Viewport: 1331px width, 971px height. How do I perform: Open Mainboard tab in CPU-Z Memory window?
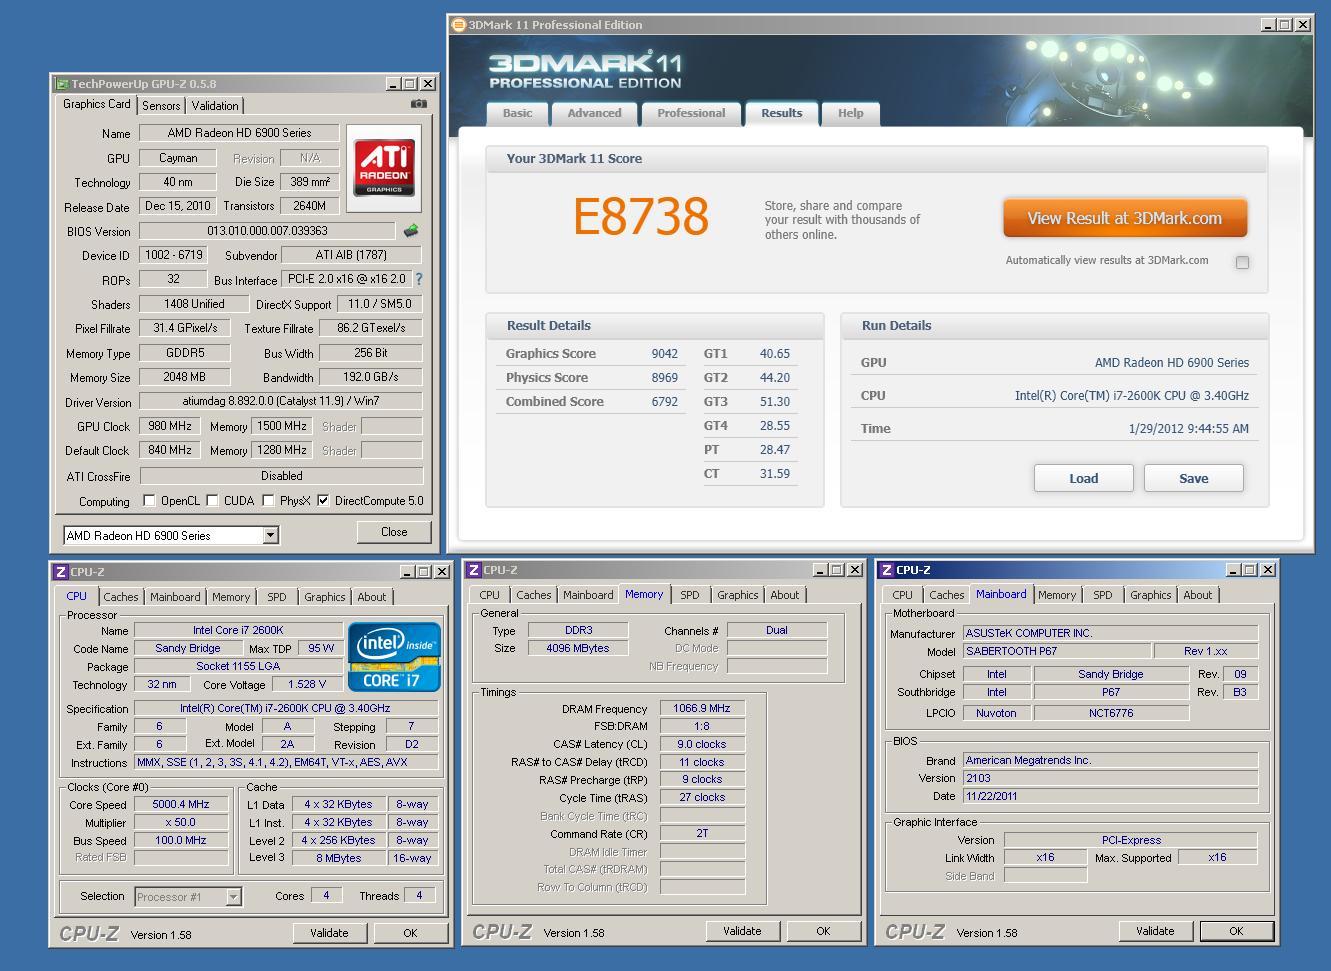(x=588, y=595)
